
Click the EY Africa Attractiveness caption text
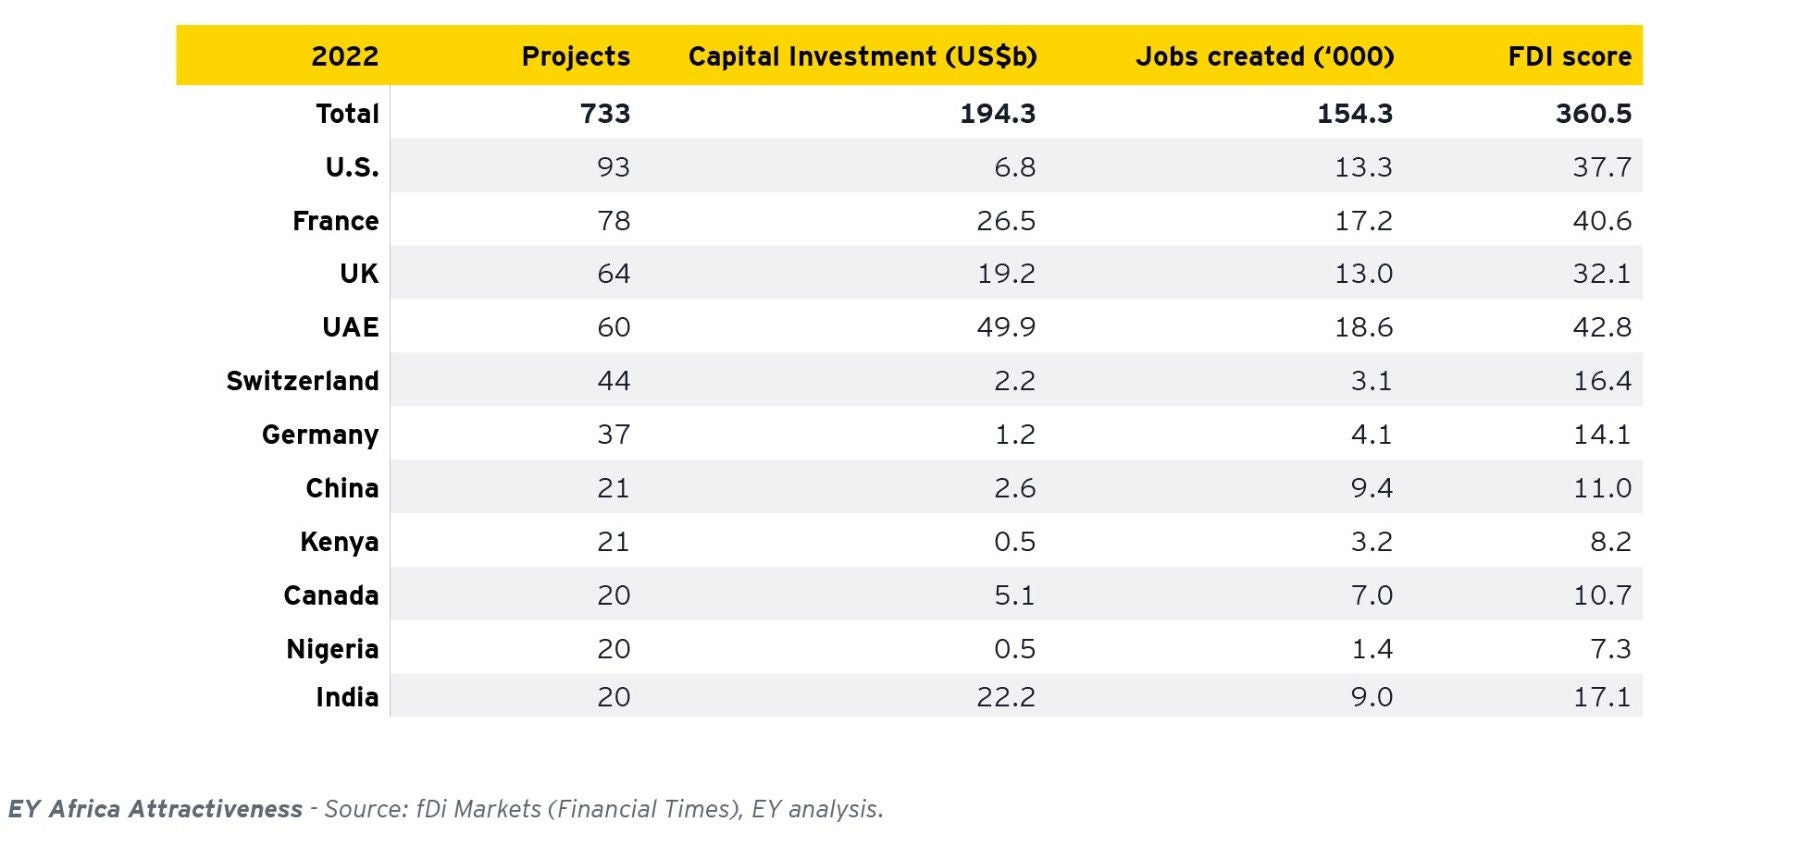[x=155, y=809]
